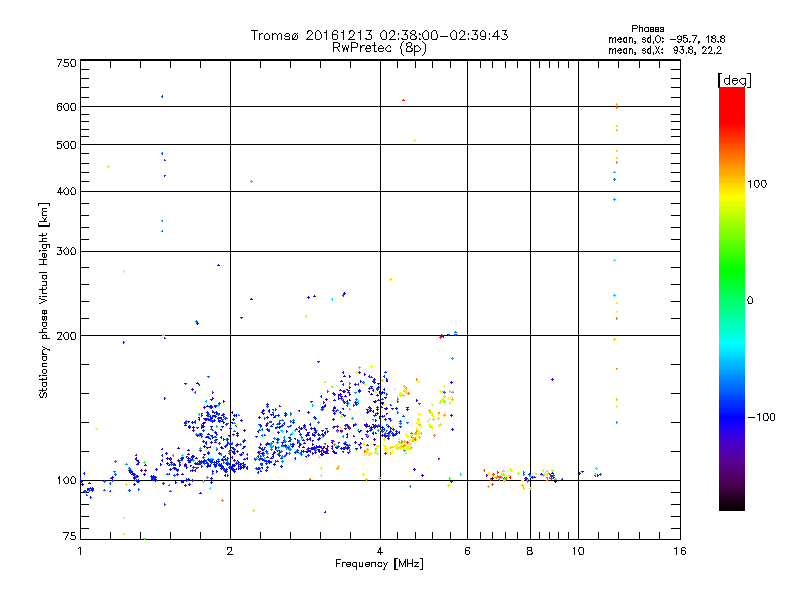Click x-axis label 1
Viewport: 800px width, 600px height.
80,551
